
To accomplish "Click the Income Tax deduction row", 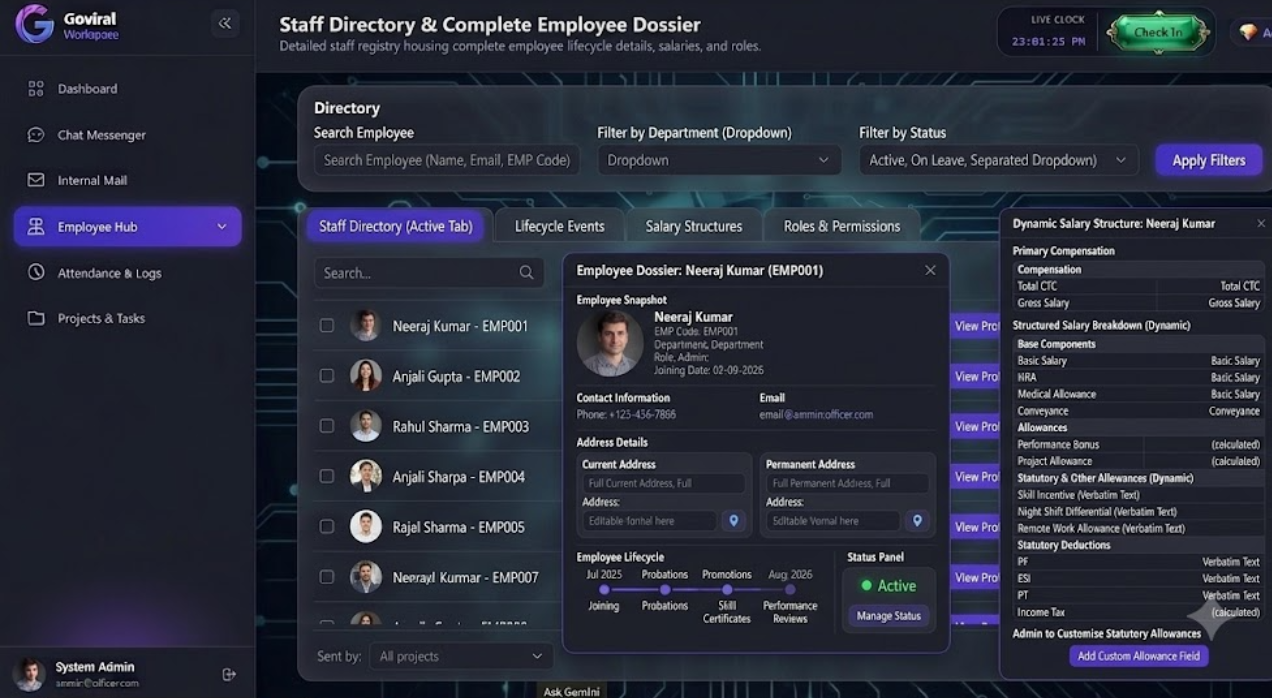I will (x=1138, y=612).
